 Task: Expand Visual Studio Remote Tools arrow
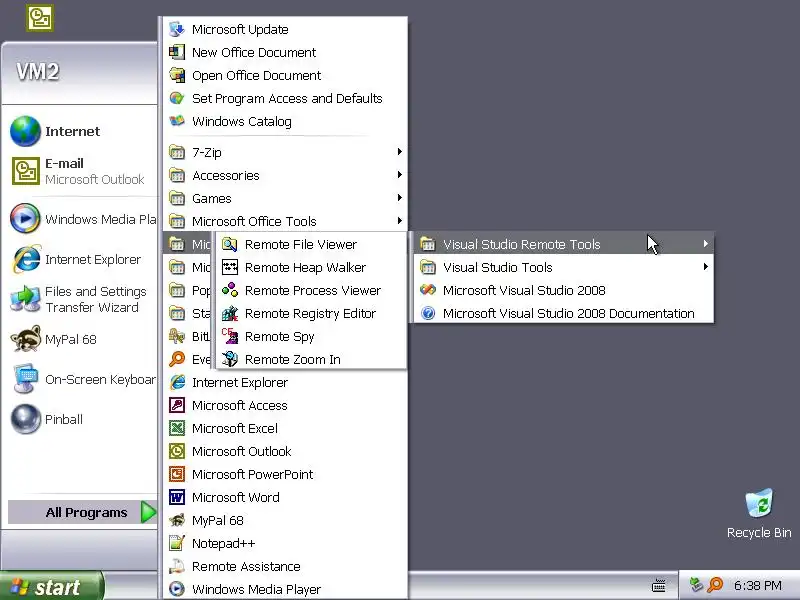tap(706, 243)
